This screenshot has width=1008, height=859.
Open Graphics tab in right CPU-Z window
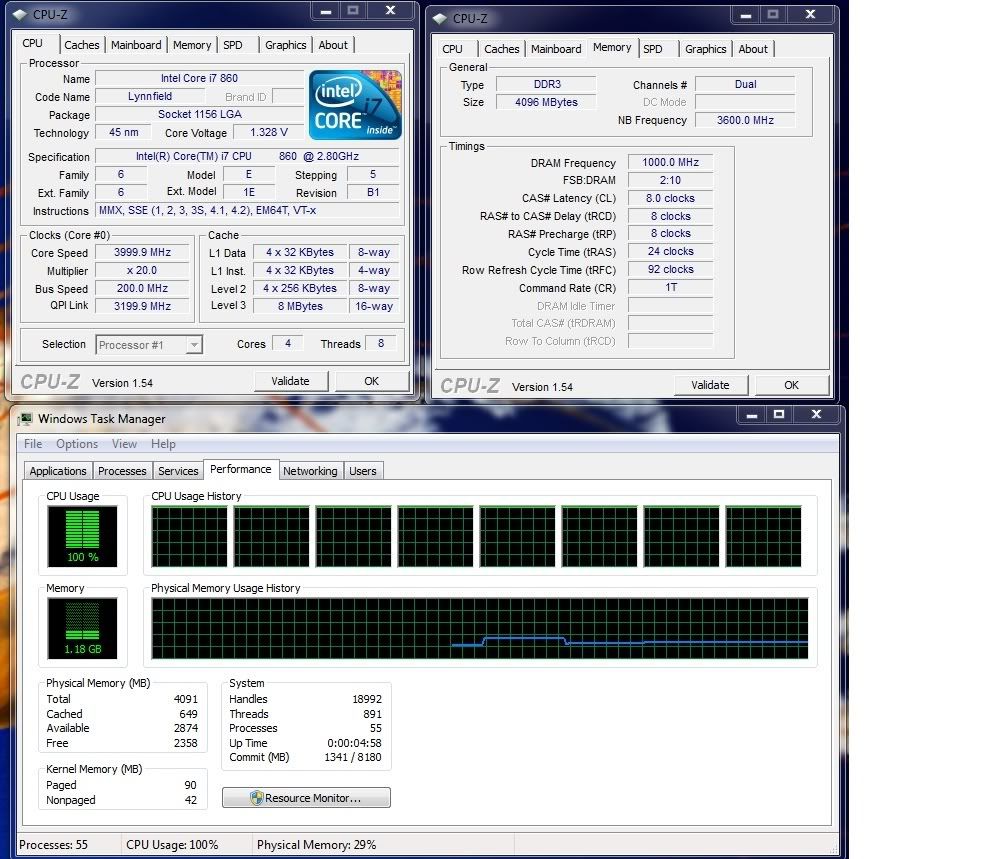click(705, 49)
